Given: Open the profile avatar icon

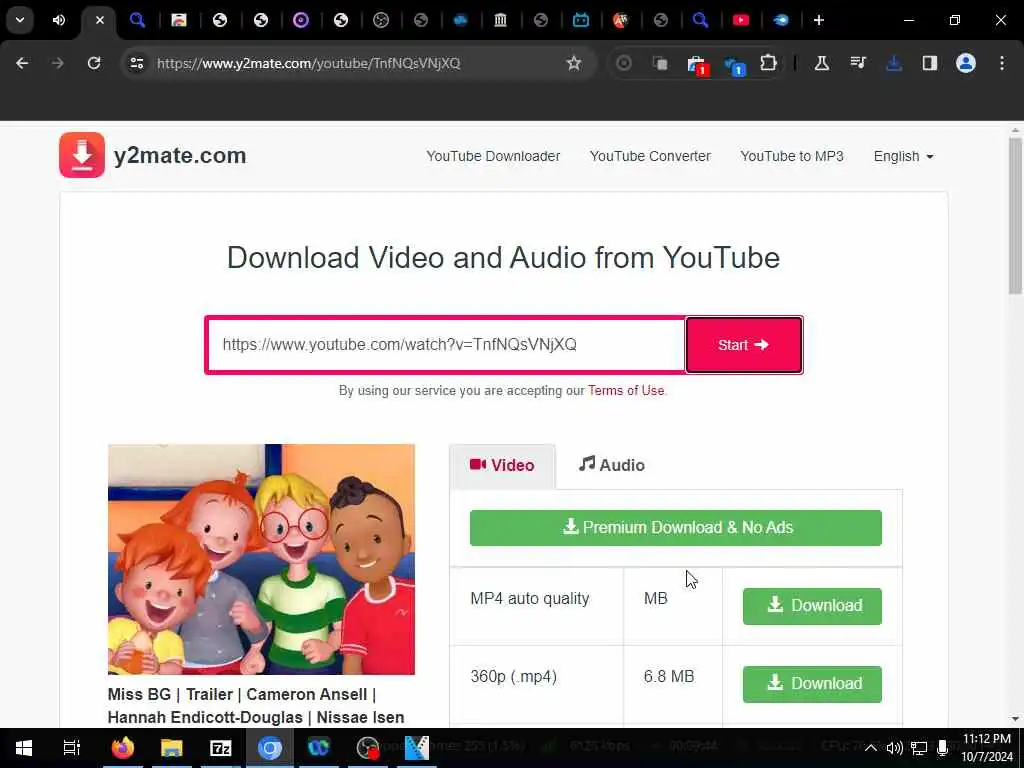Looking at the screenshot, I should pyautogui.click(x=966, y=63).
